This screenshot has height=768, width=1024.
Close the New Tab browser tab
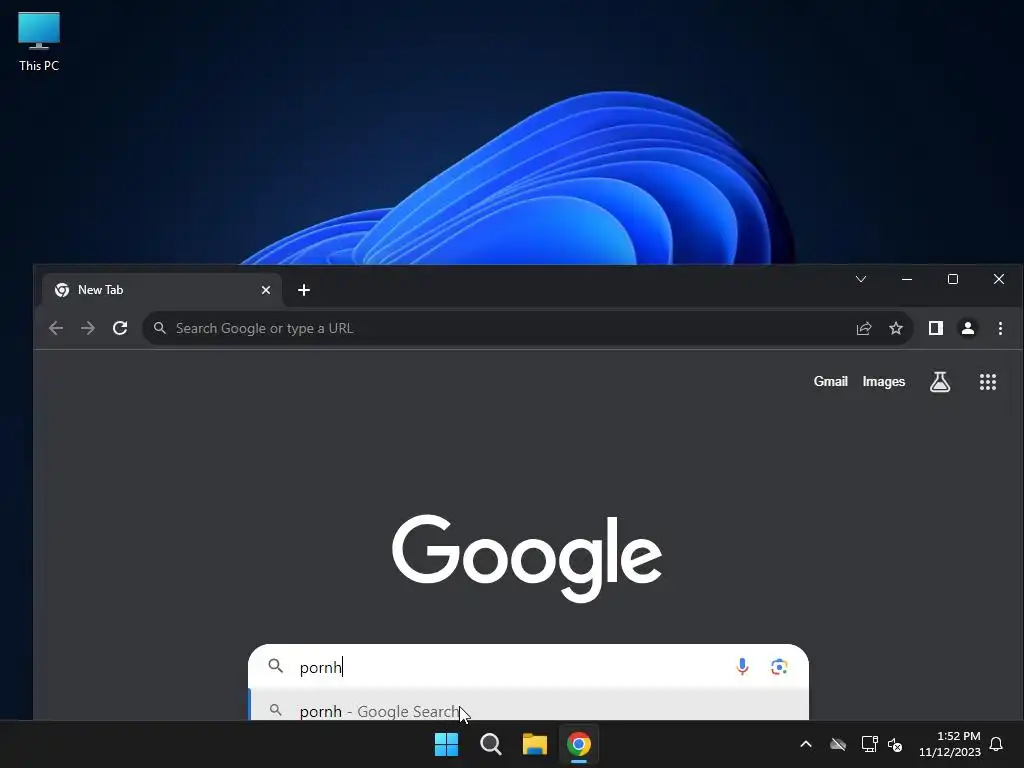click(266, 290)
